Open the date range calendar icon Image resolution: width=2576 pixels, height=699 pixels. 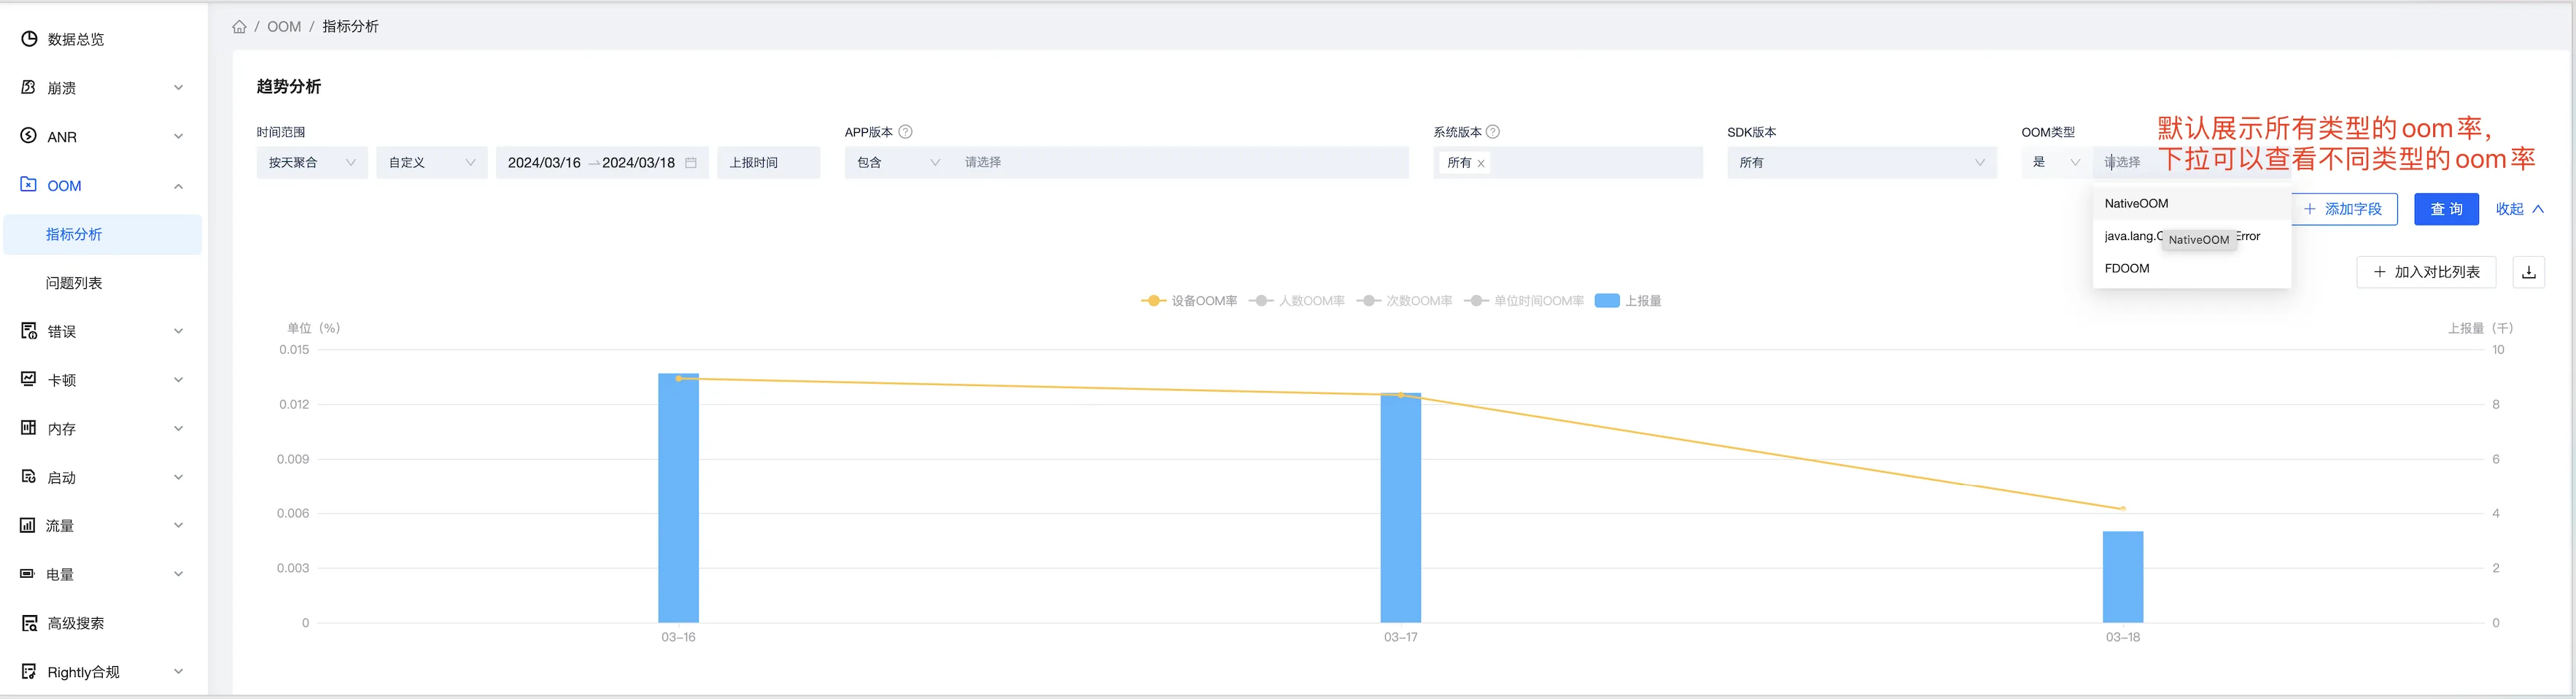pos(690,162)
